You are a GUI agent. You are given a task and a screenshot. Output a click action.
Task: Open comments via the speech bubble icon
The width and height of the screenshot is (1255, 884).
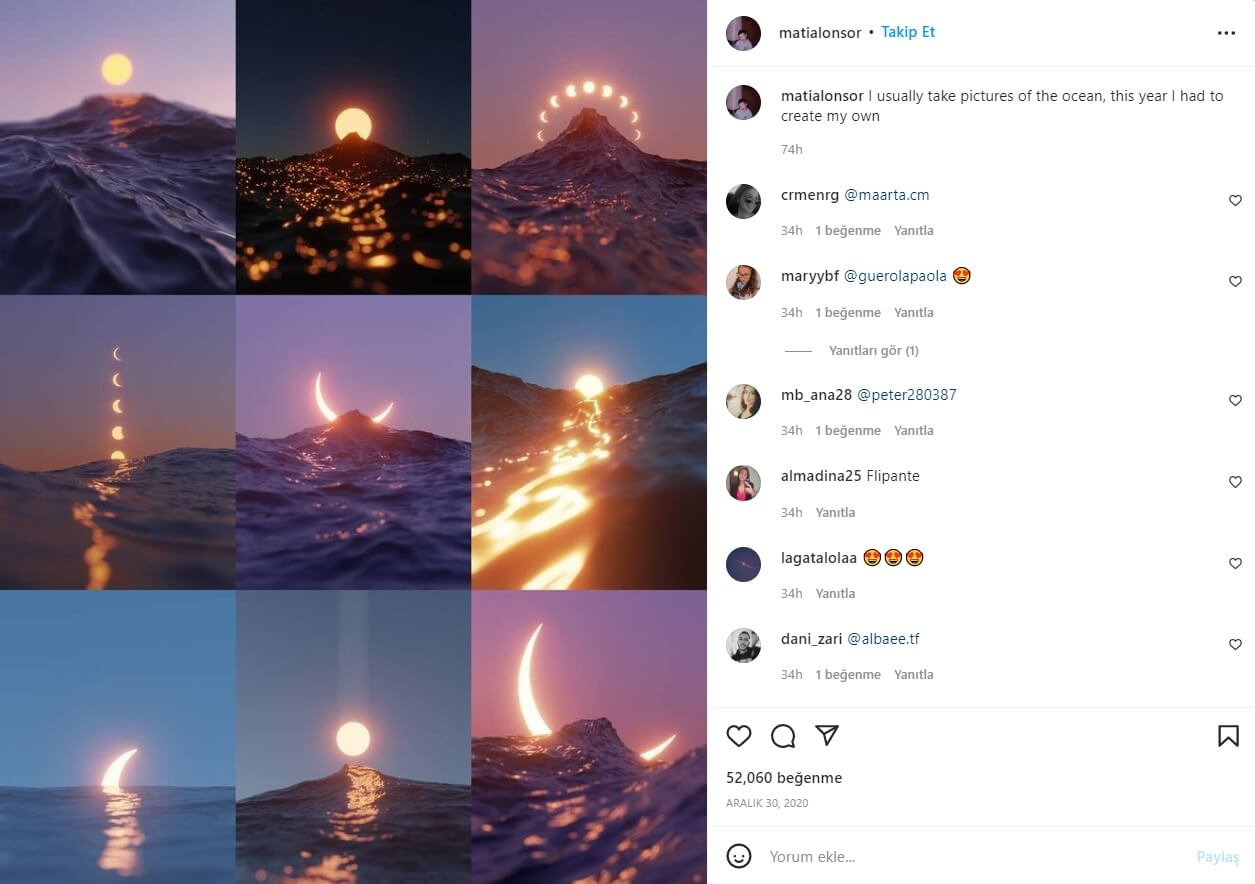coord(783,736)
